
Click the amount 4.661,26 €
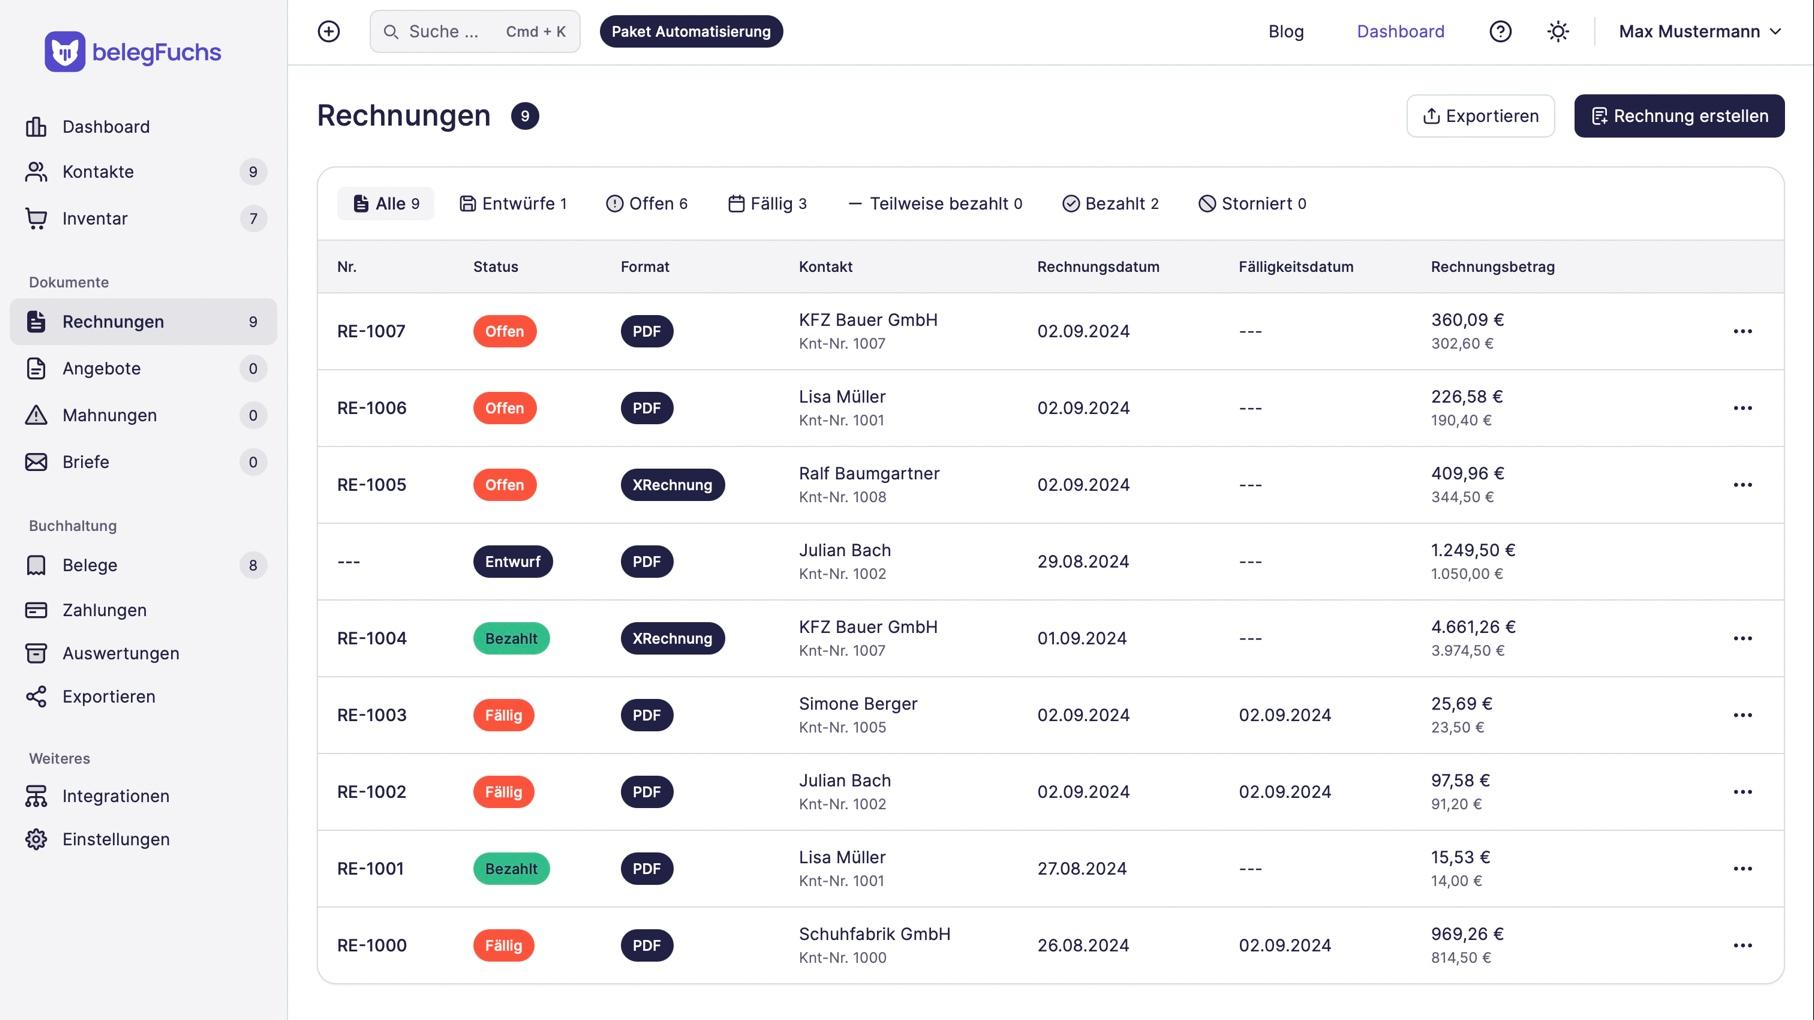tap(1473, 628)
